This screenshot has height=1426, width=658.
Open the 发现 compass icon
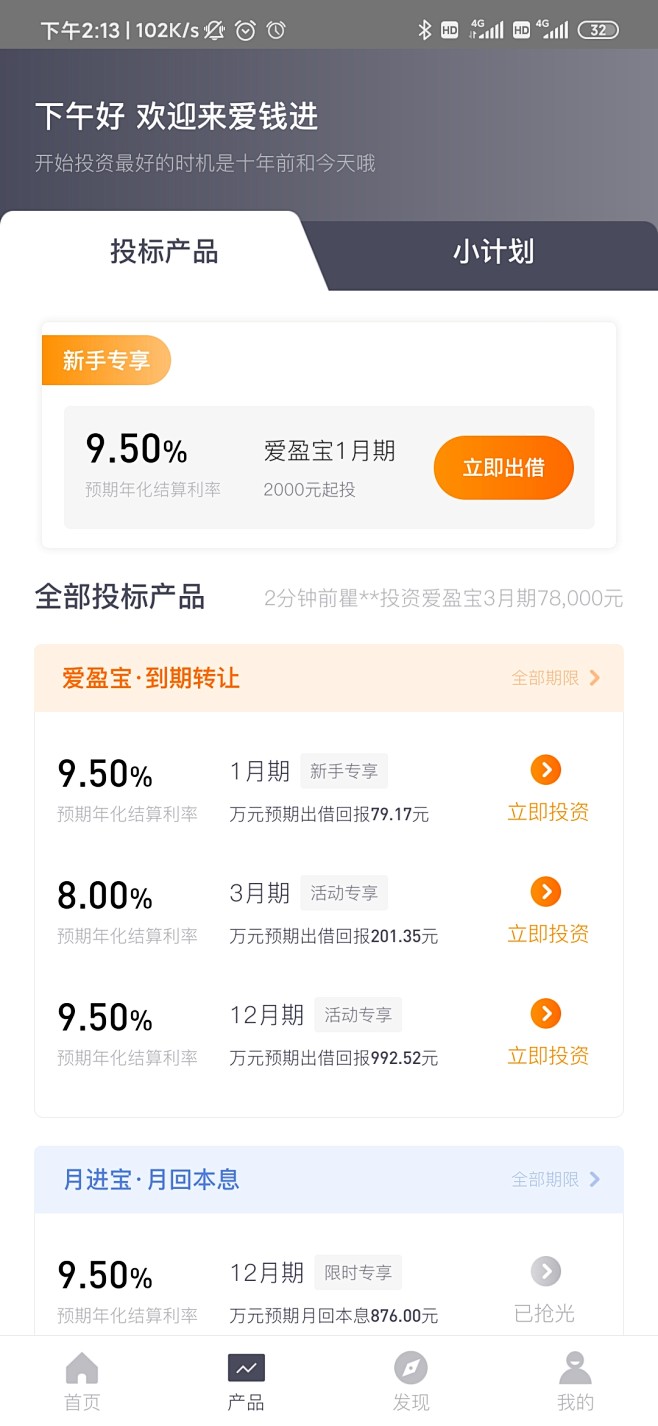tap(410, 1368)
